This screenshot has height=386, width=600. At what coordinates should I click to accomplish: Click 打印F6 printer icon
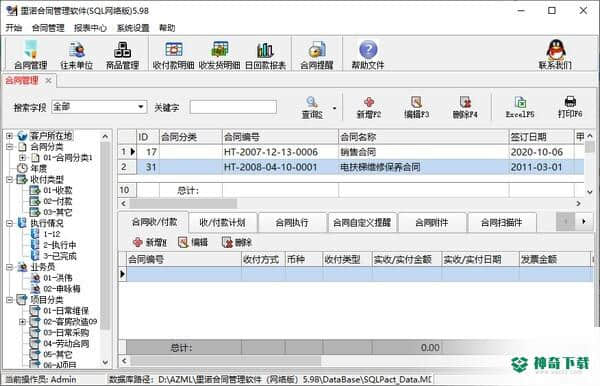(570, 107)
